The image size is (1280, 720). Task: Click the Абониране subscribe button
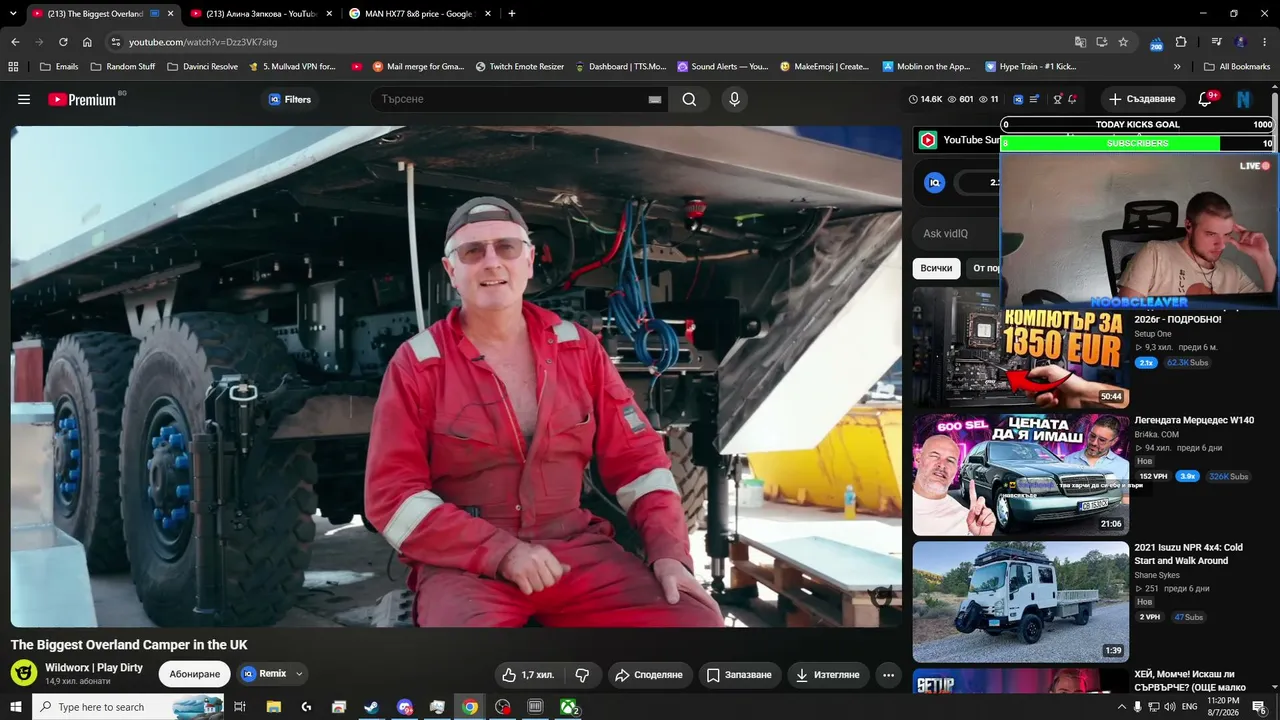pyautogui.click(x=195, y=674)
